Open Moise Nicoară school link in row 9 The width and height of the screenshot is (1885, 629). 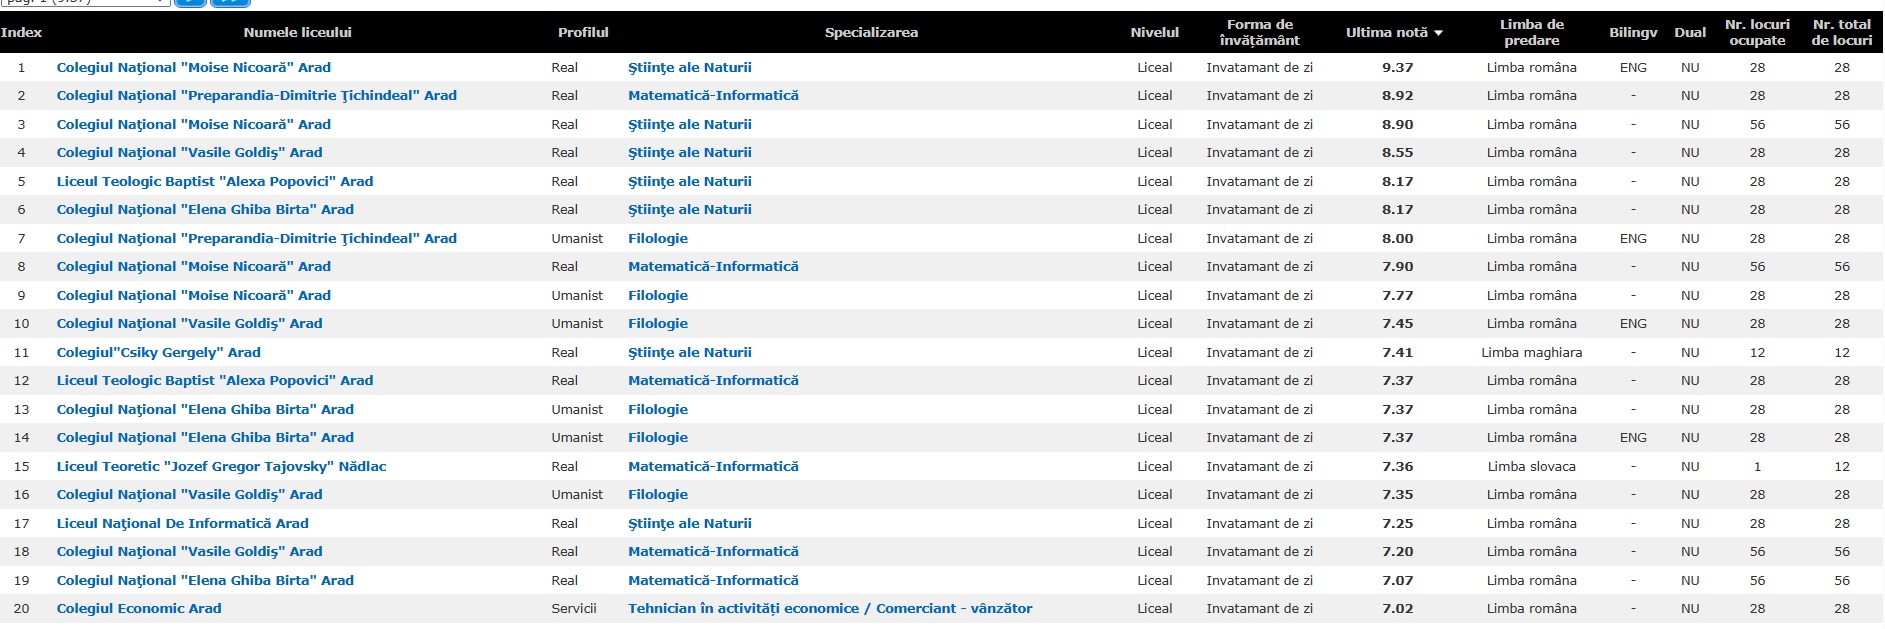coord(194,295)
